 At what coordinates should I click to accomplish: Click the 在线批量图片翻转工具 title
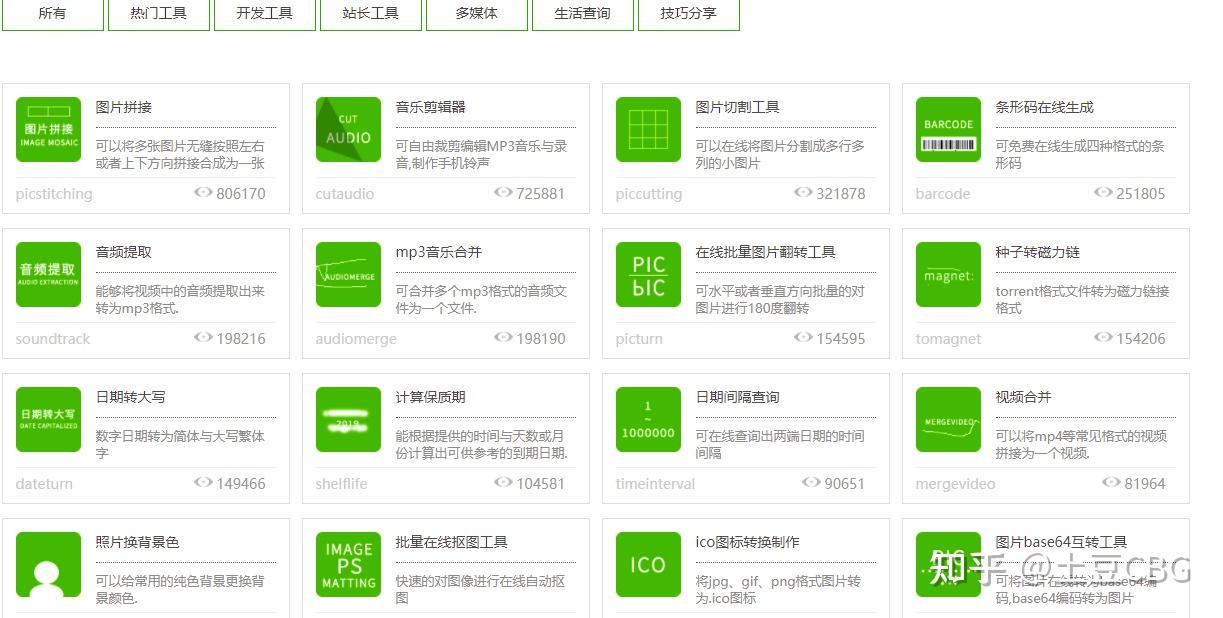[766, 252]
